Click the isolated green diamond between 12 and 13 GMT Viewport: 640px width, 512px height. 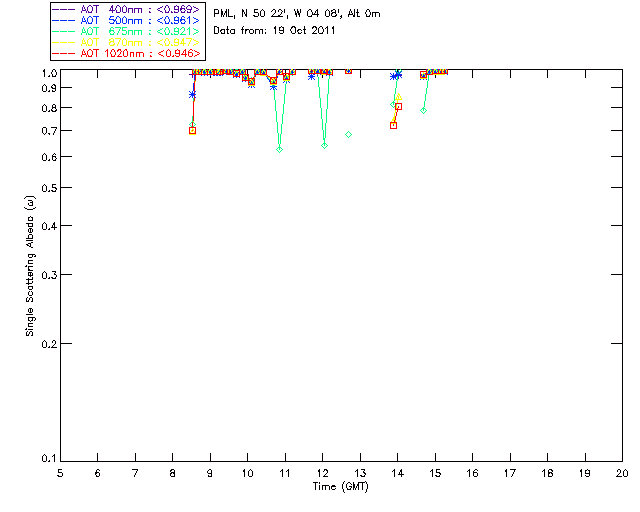pyautogui.click(x=349, y=135)
